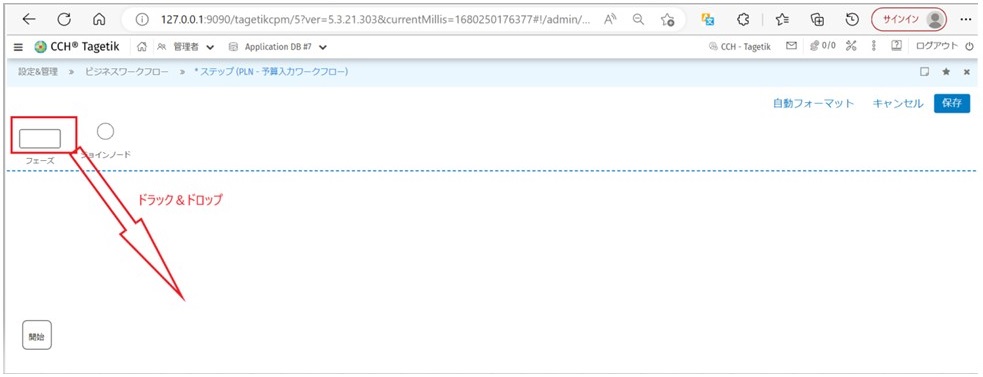Screen dimensions: 983x377
Task: Select the フェーズ rectangle shape
Action: click(x=40, y=139)
